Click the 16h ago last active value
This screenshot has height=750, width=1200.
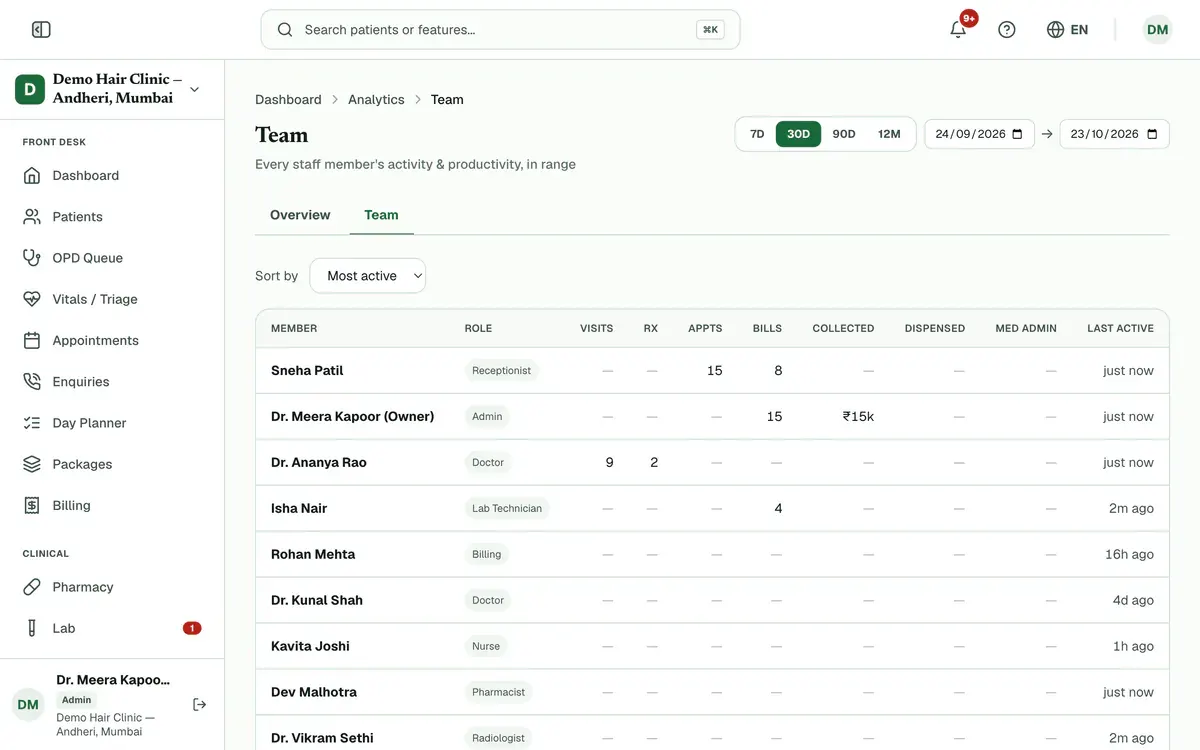[x=1129, y=554]
